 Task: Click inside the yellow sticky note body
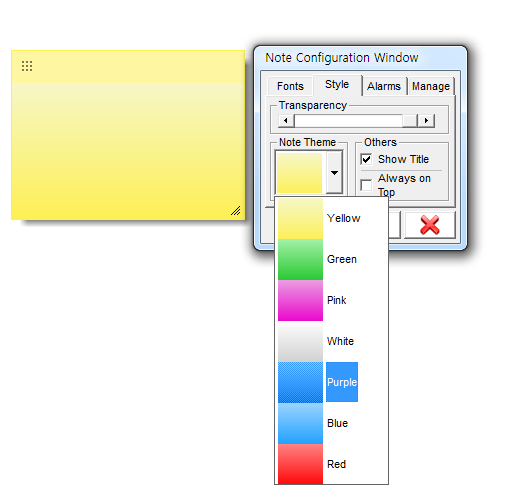(128, 150)
